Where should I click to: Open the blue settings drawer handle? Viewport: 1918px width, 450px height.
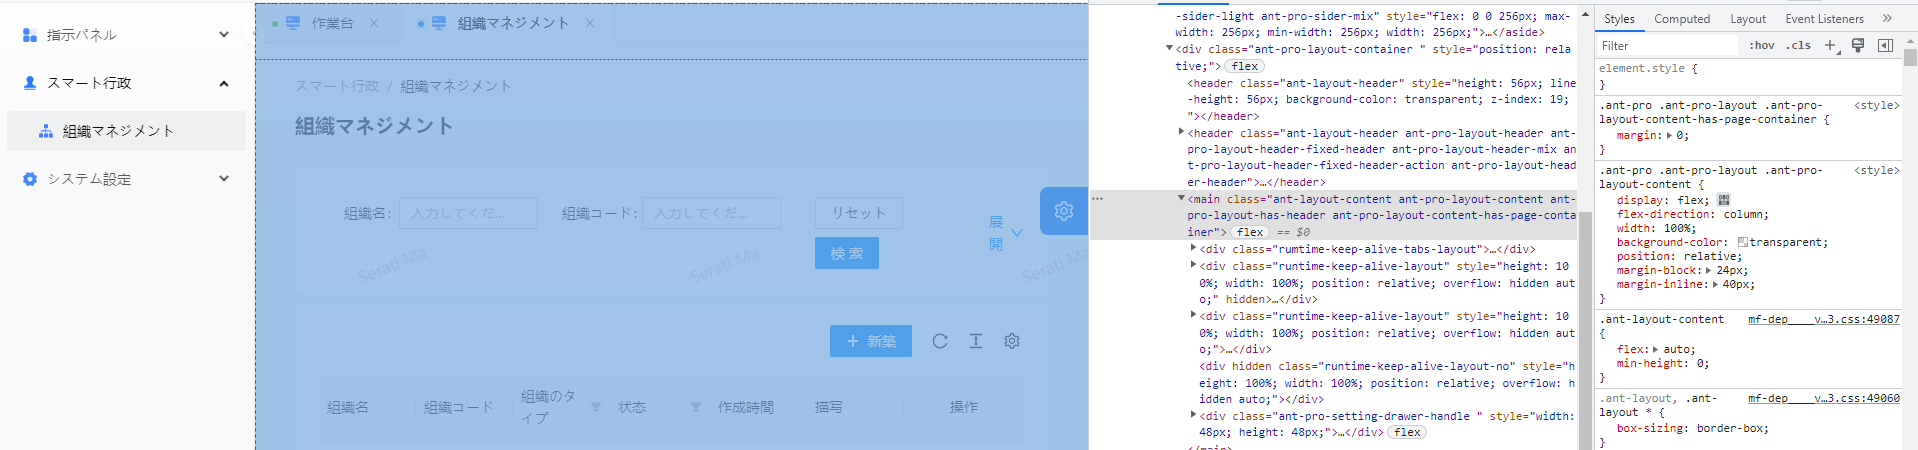tap(1063, 211)
